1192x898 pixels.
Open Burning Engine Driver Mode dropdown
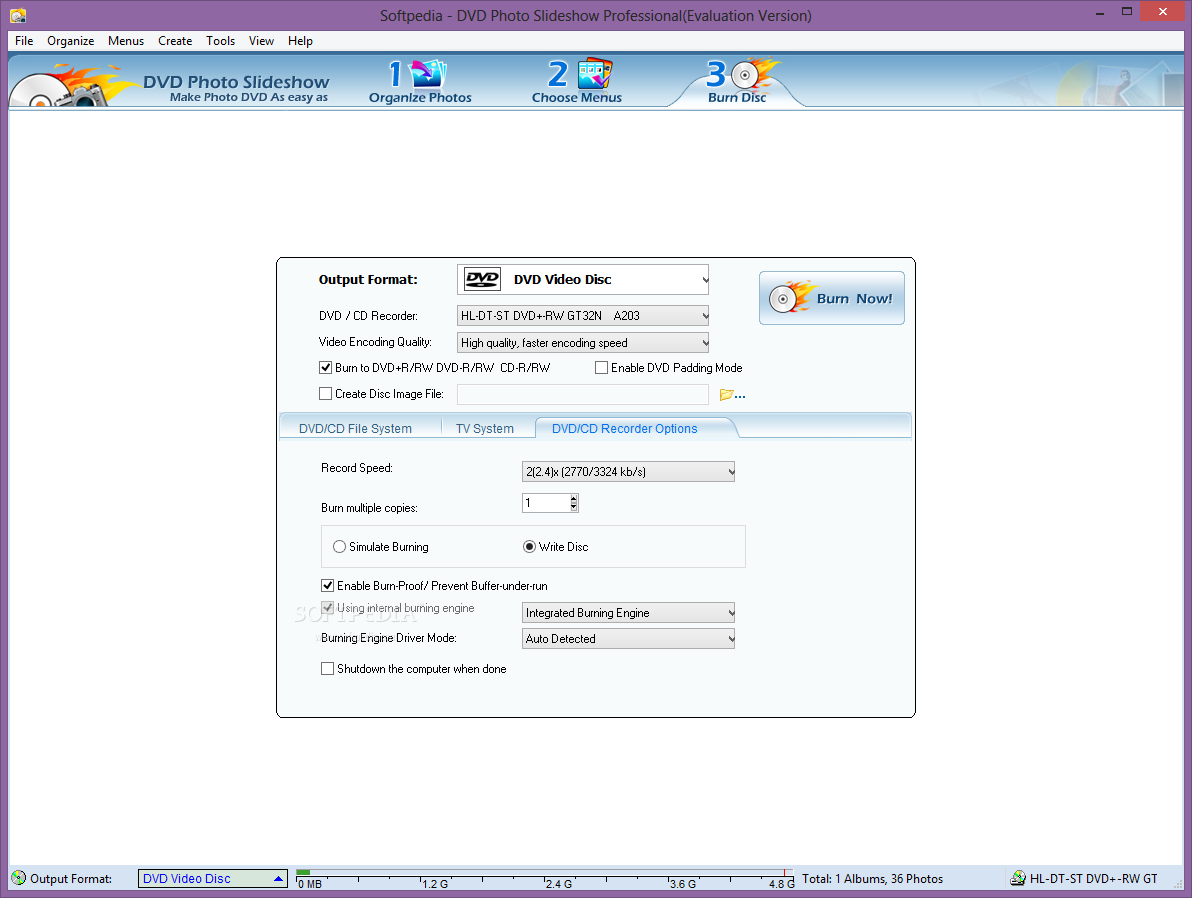click(628, 639)
